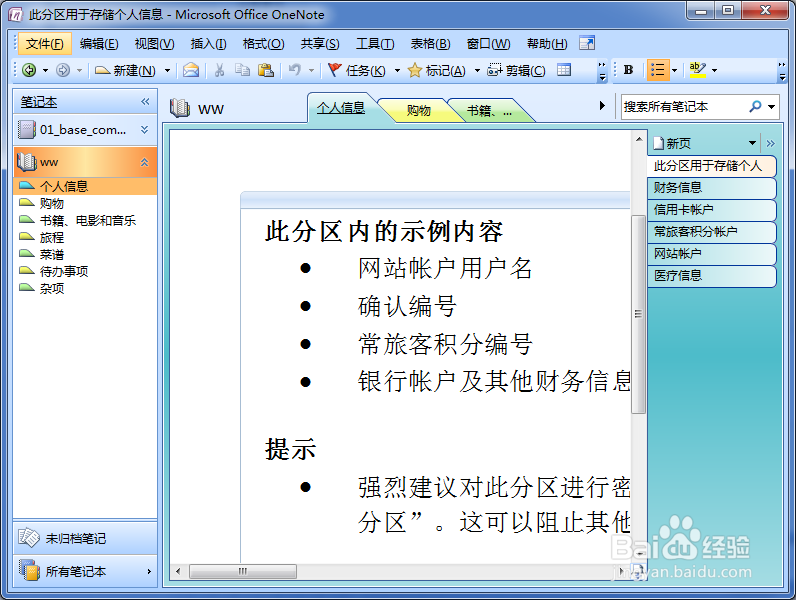Open highlight color dropdown arrow
The height and width of the screenshot is (600, 796).
point(714,70)
